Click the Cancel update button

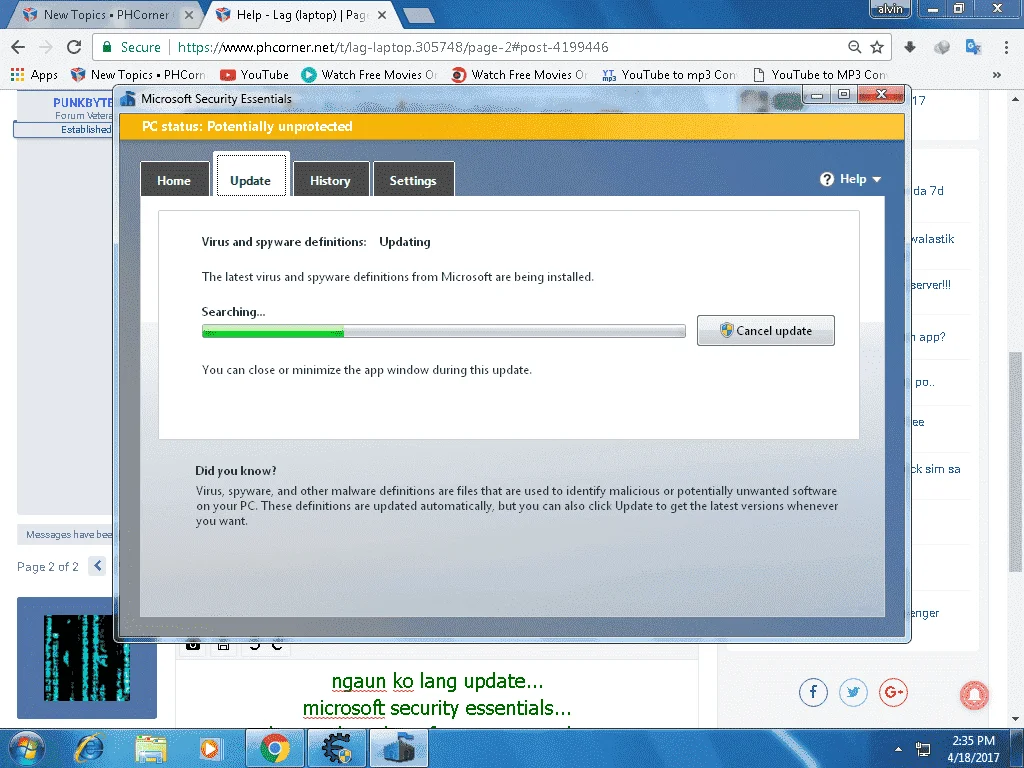click(x=766, y=330)
